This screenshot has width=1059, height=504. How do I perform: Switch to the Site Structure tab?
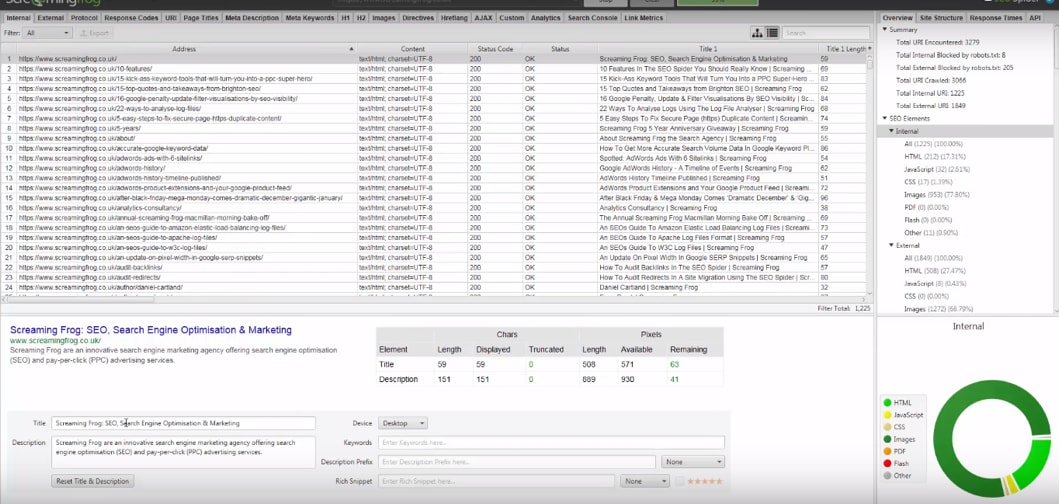941,18
